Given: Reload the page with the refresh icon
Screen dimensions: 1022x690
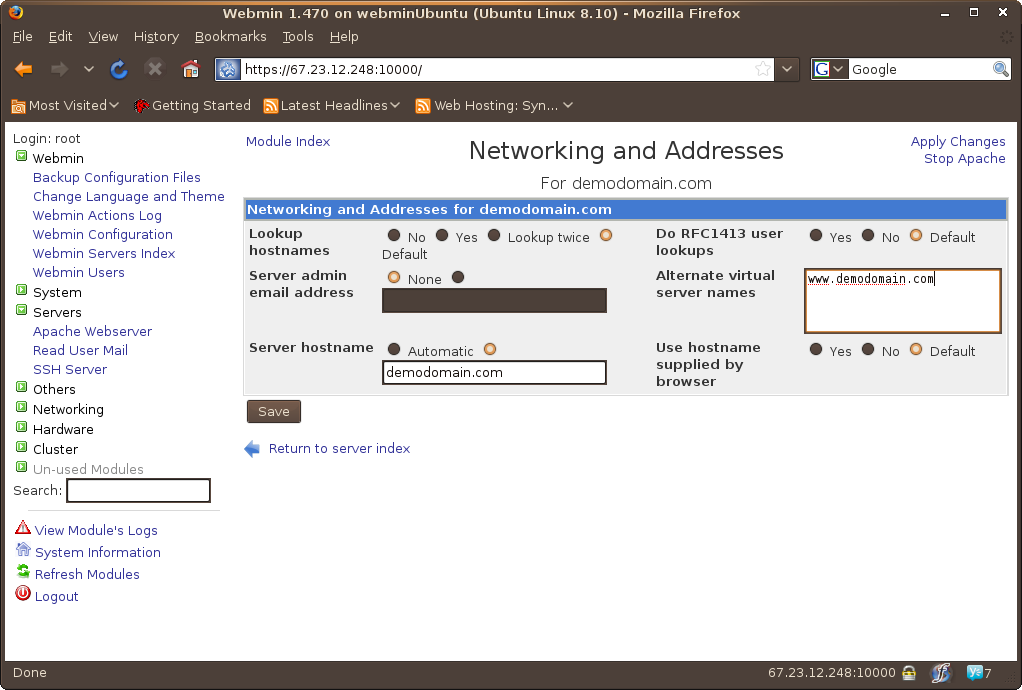Looking at the screenshot, I should (x=119, y=69).
